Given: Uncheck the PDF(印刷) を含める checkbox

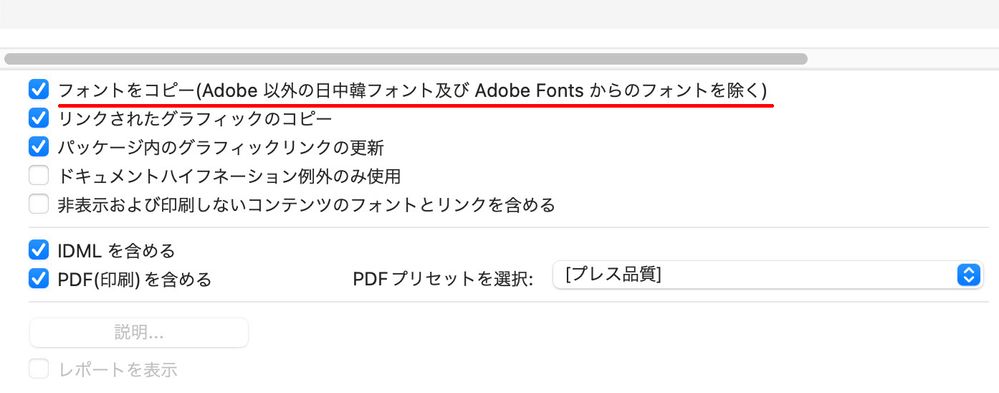Looking at the screenshot, I should click(x=39, y=279).
